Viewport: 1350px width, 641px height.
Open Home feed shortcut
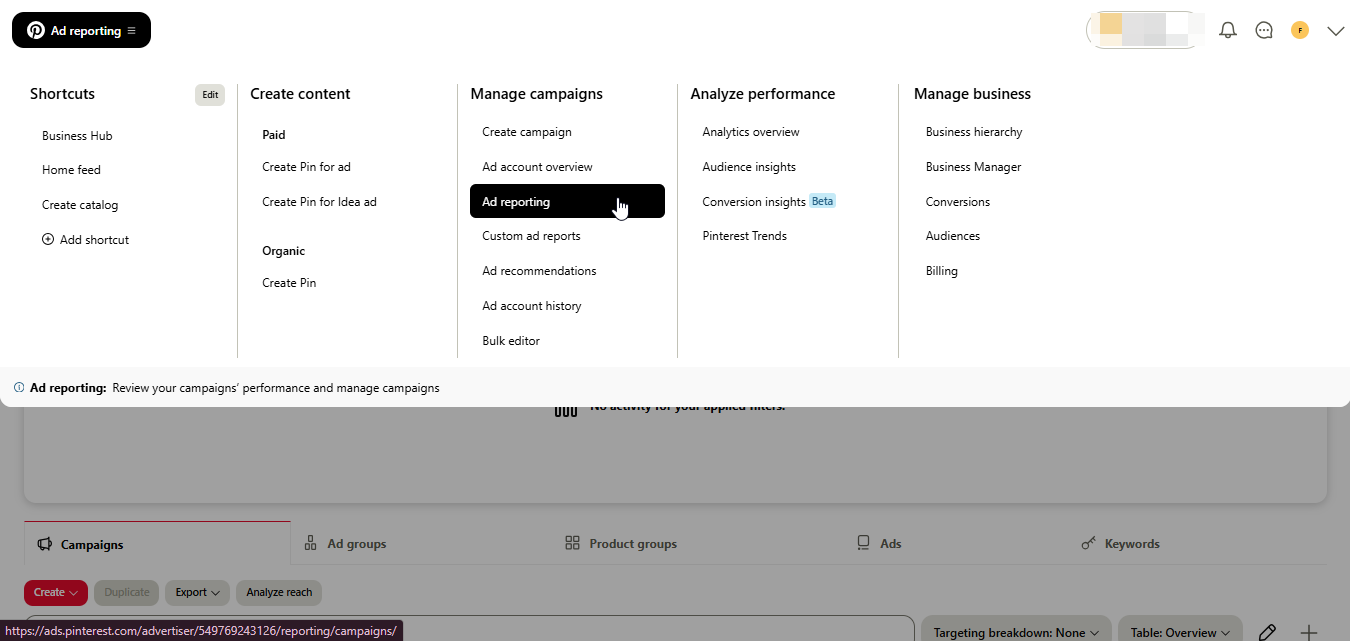pyautogui.click(x=71, y=170)
